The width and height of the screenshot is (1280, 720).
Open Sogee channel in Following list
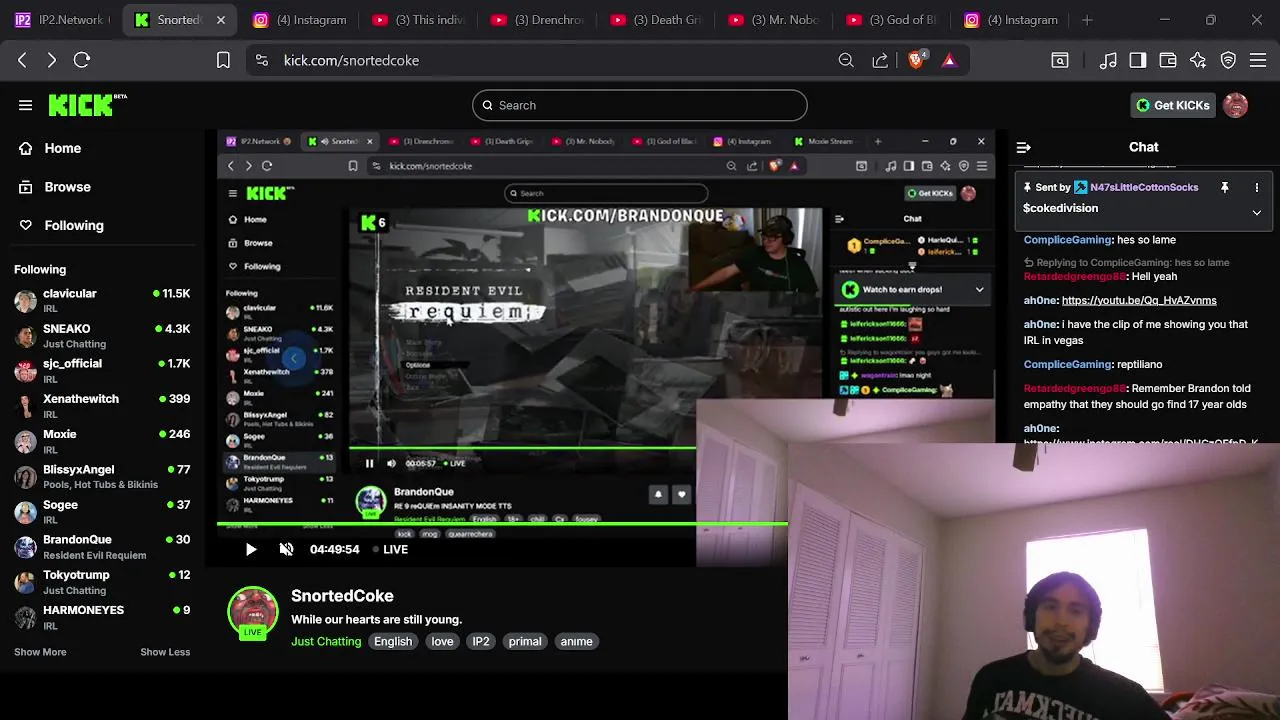(102, 512)
